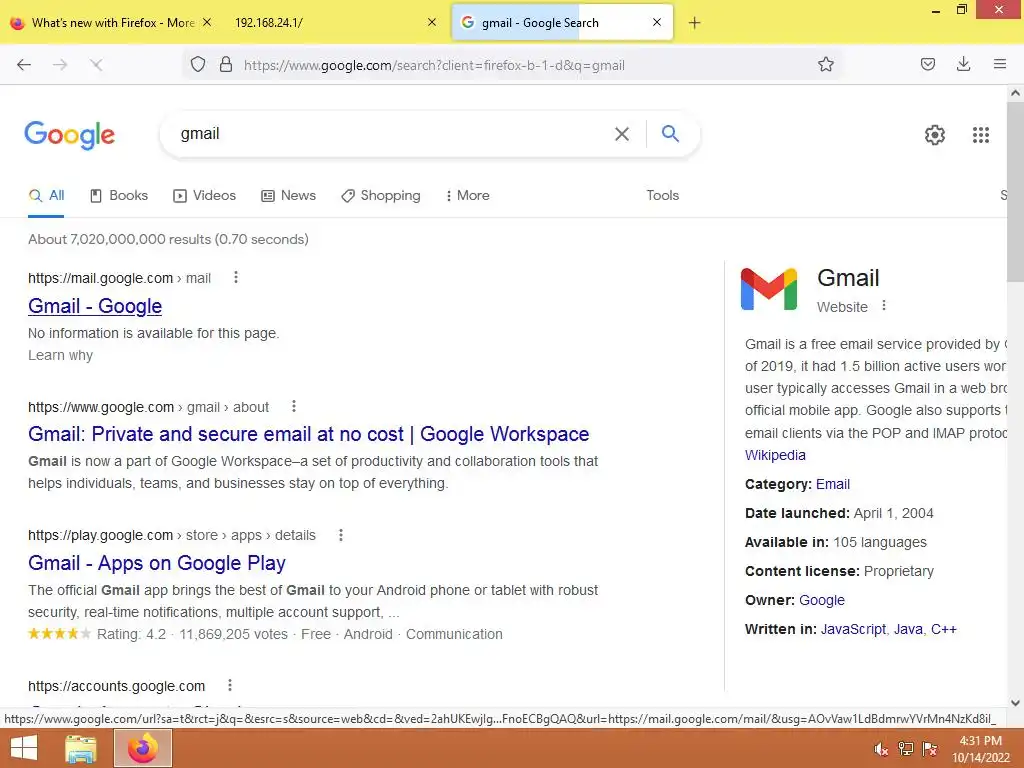Open the Wikipedia link in knowledge panel

[775, 455]
